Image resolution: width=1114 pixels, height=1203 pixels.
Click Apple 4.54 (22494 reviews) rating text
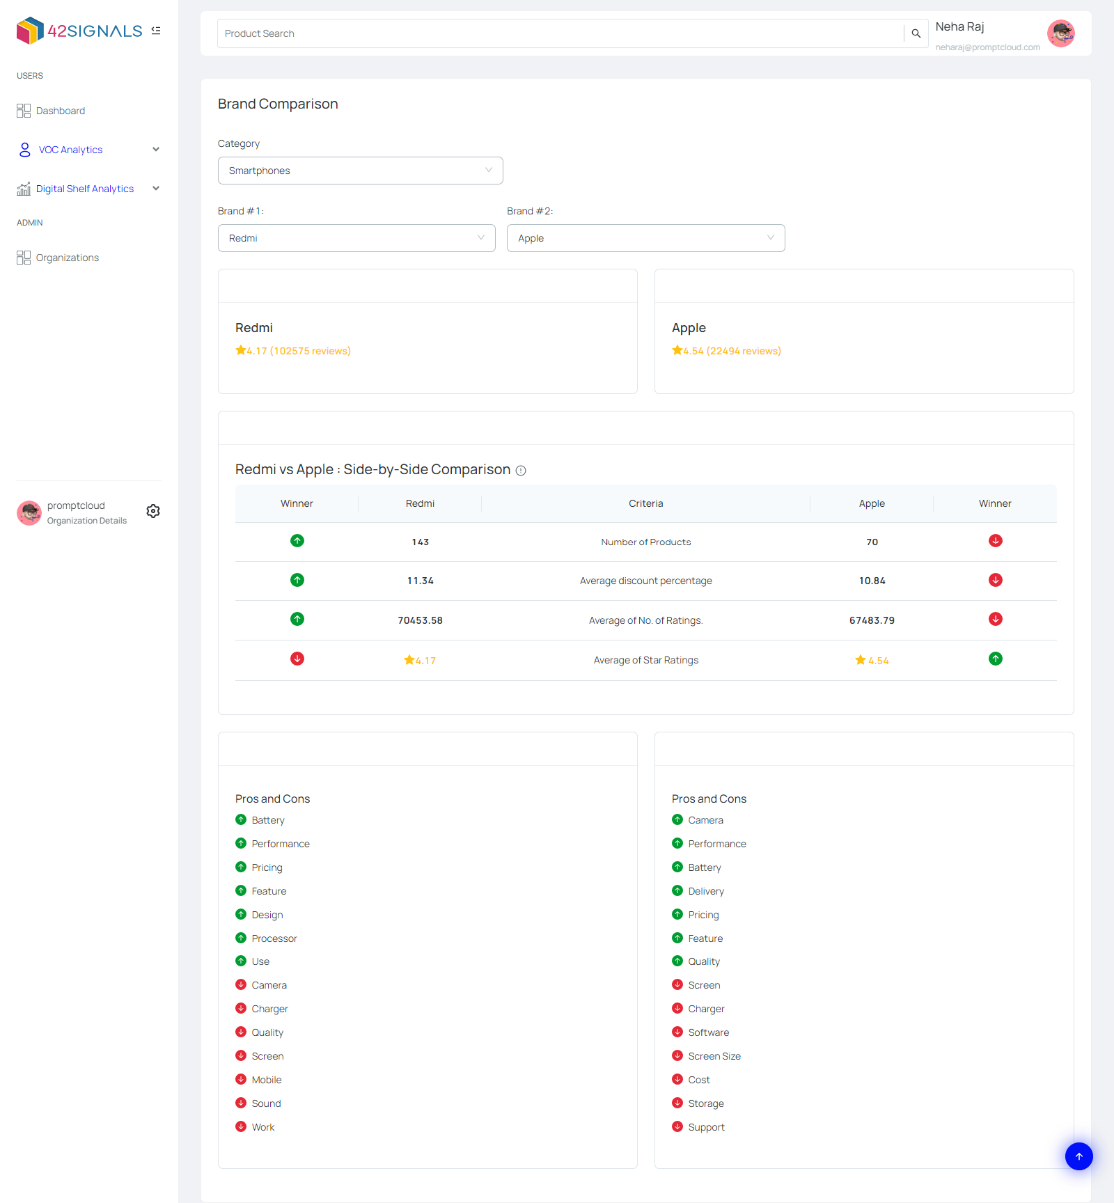(x=732, y=351)
